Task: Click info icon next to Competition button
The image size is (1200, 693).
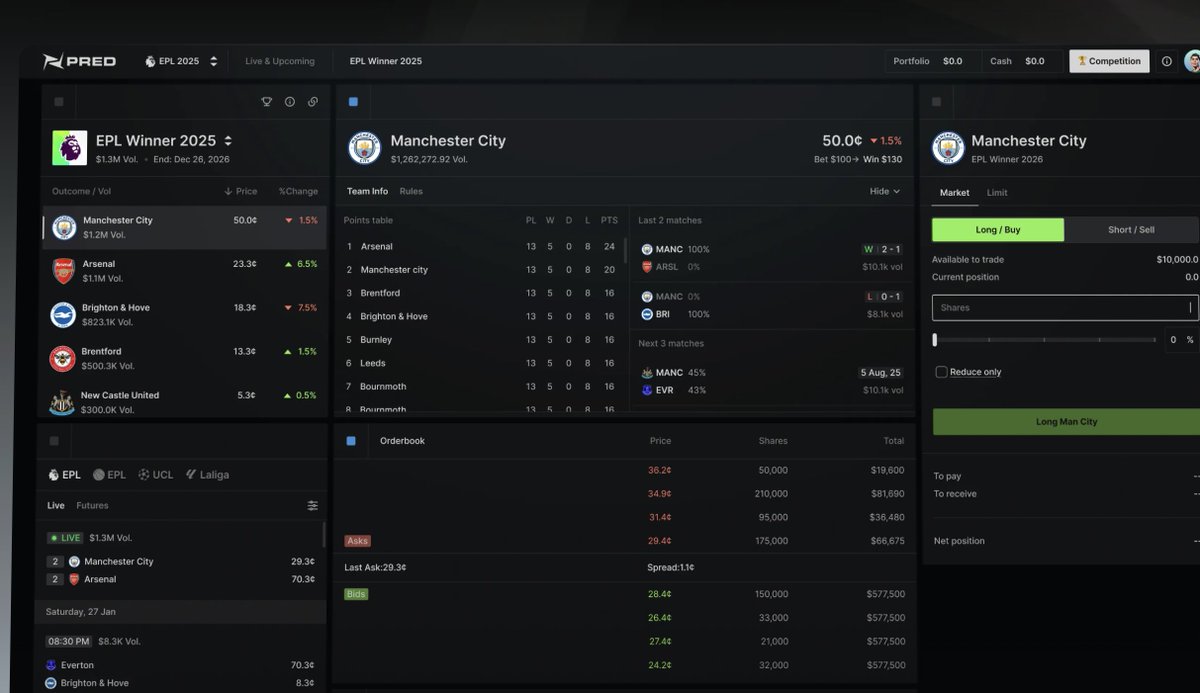Action: click(1166, 61)
